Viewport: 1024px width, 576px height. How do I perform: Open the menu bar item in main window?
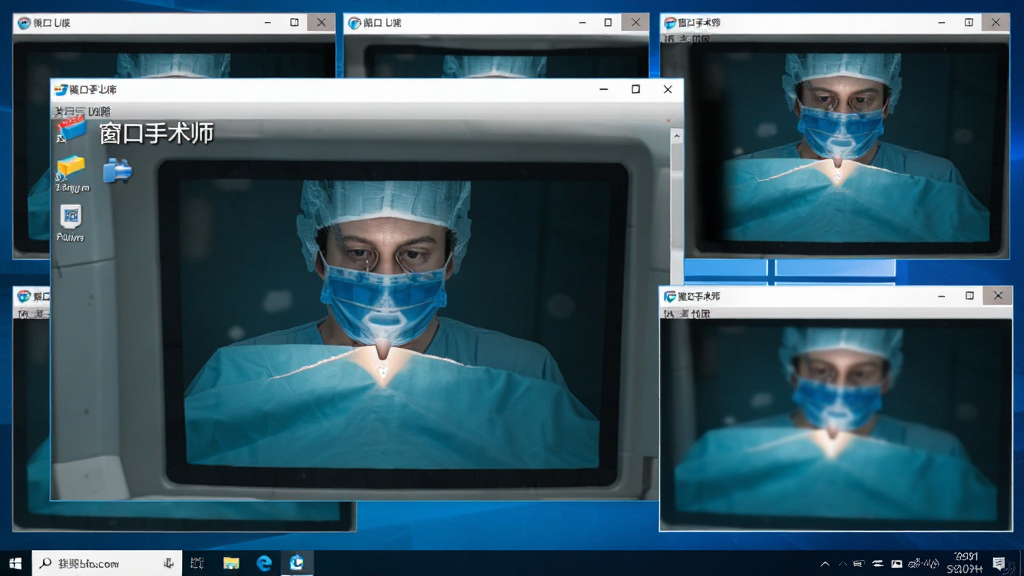82,111
